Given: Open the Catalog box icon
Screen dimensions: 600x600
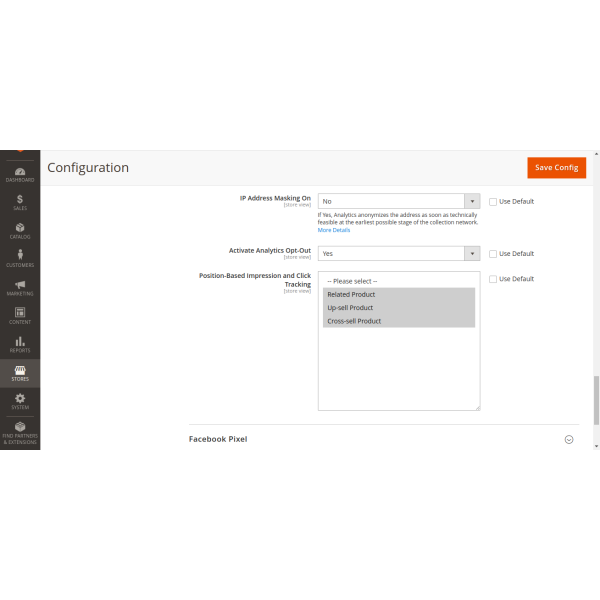Looking at the screenshot, I should pos(20,230).
